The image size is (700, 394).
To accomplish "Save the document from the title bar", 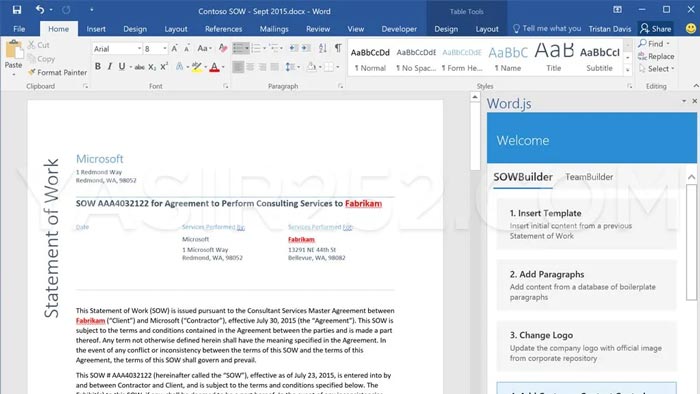I will tap(17, 9).
